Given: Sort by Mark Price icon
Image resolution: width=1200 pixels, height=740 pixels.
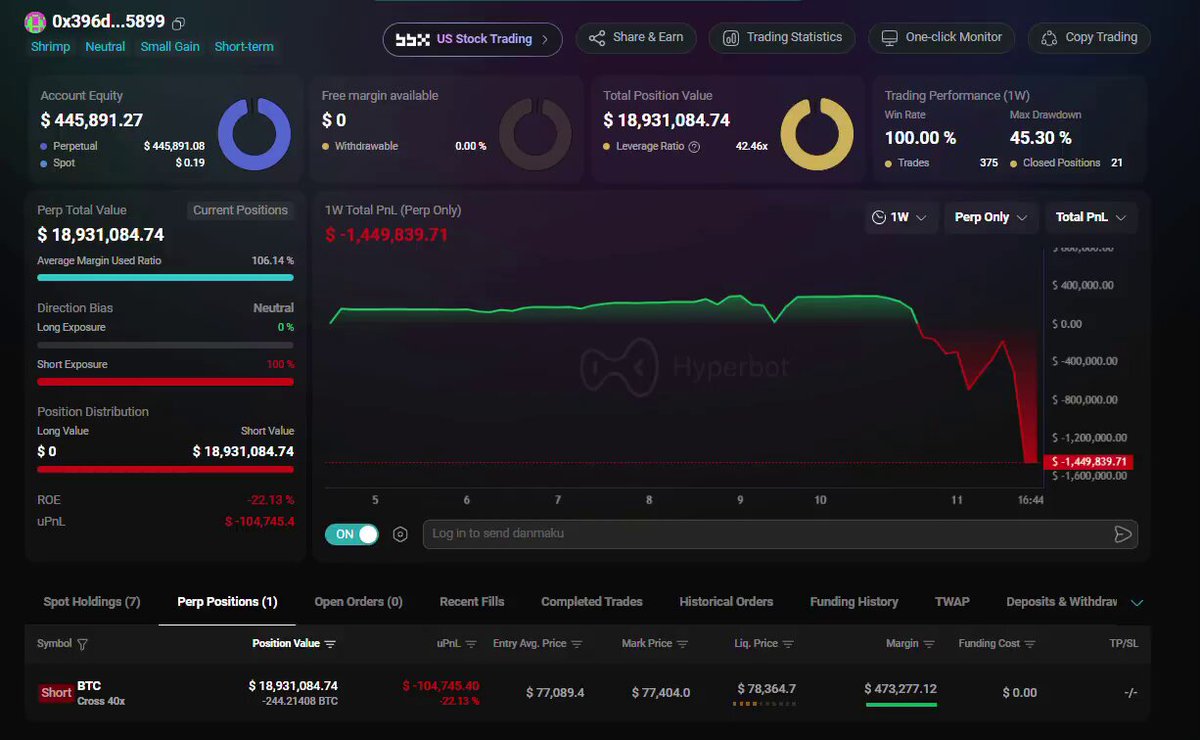Looking at the screenshot, I should pyautogui.click(x=682, y=644).
